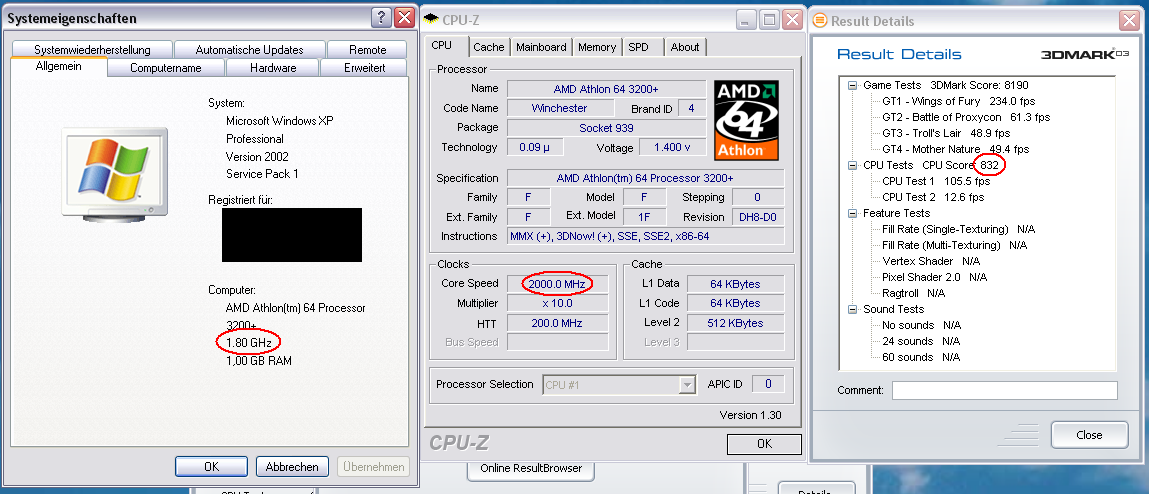
Task: Switch to the Remote tab
Action: 367,50
